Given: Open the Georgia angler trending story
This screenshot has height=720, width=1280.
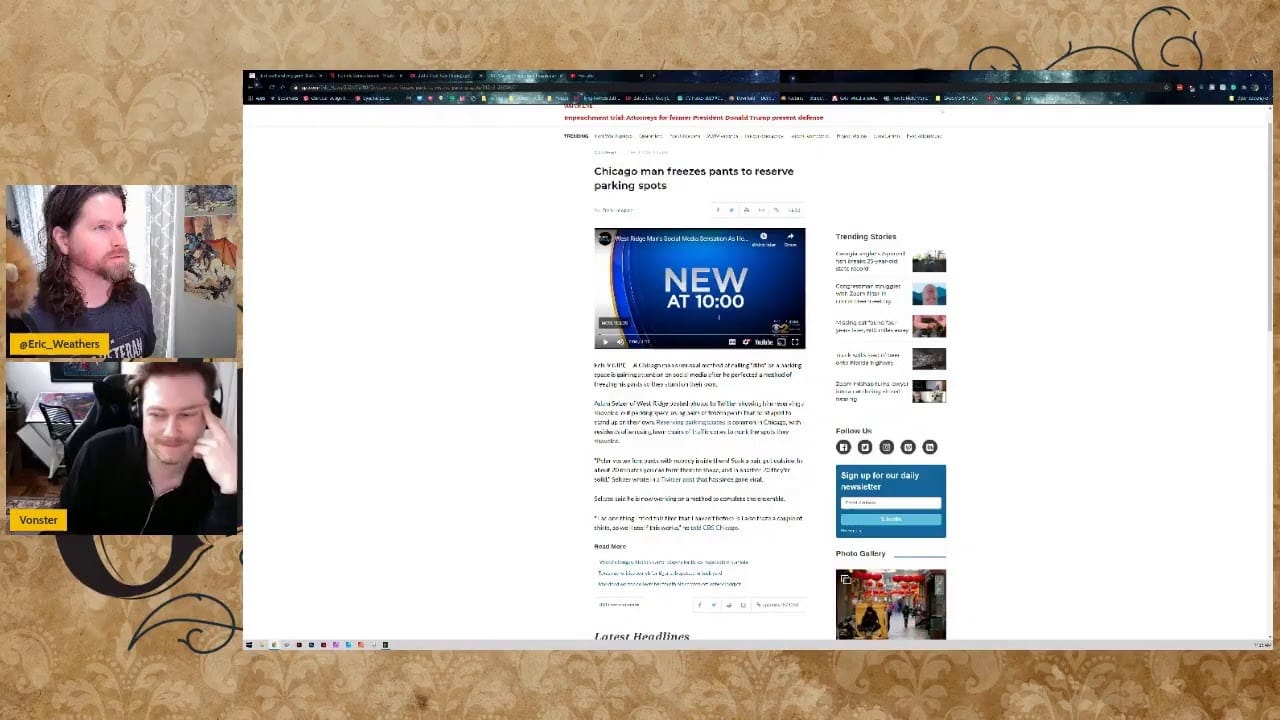Looking at the screenshot, I should pos(870,261).
